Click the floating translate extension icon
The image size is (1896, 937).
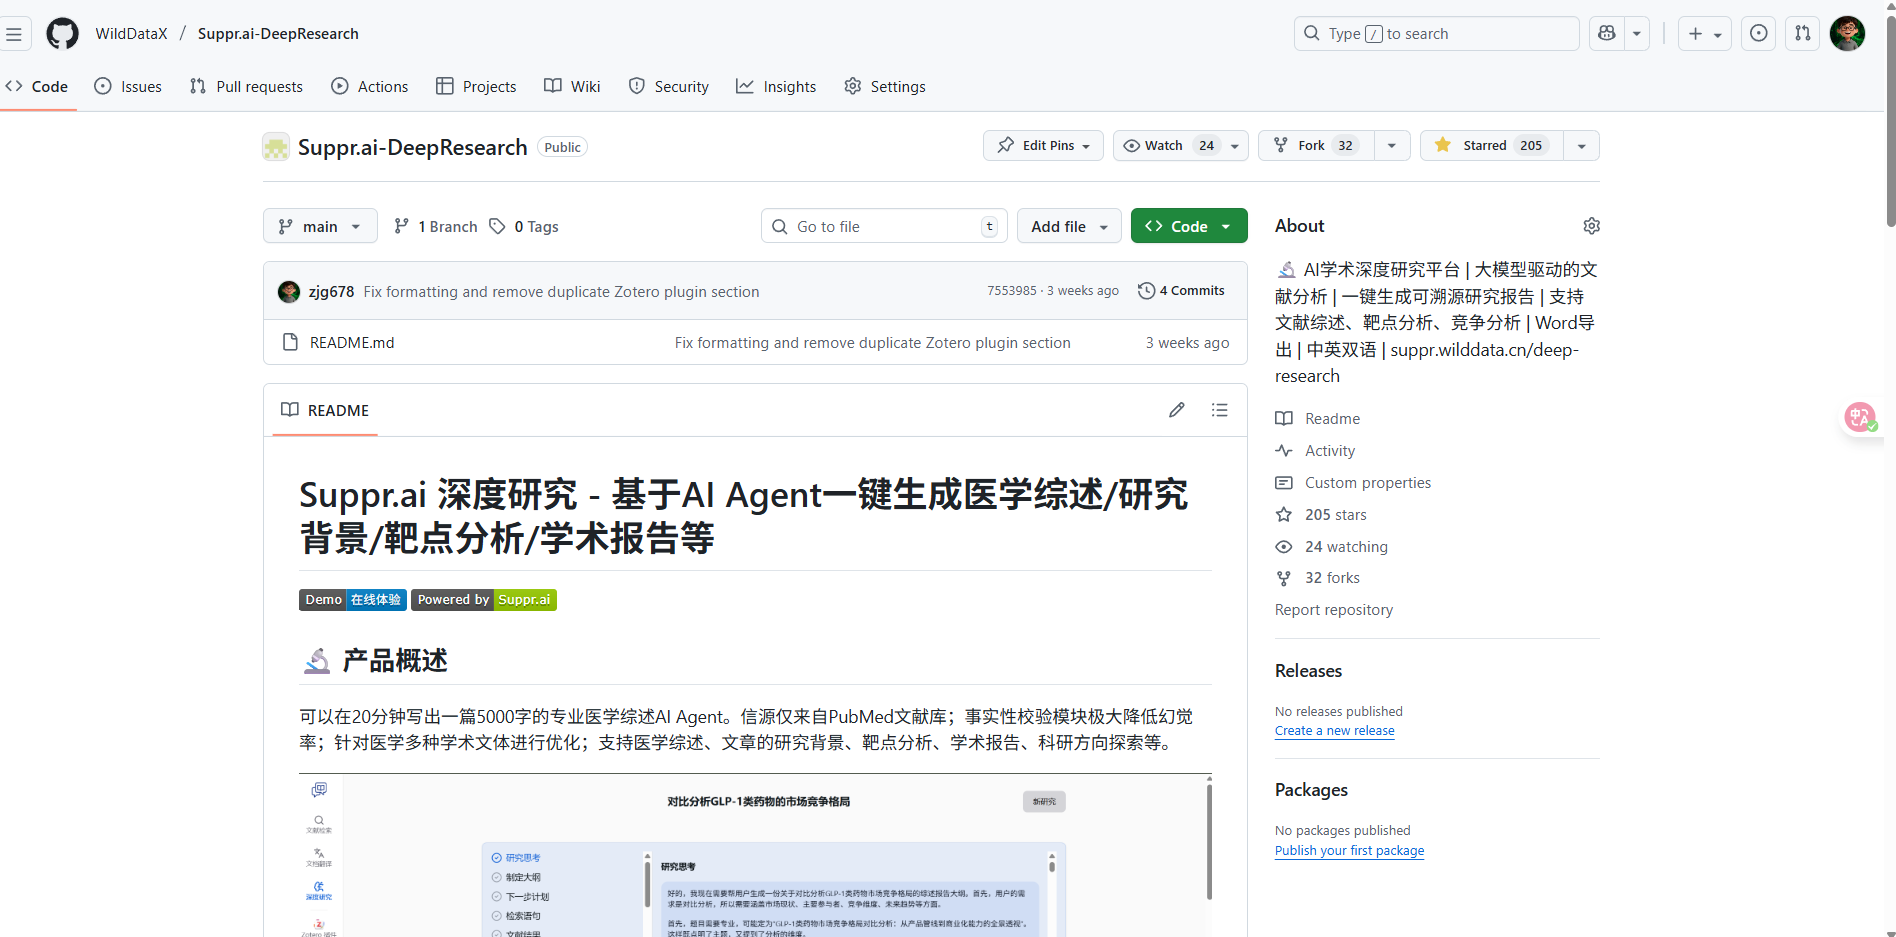(x=1860, y=417)
